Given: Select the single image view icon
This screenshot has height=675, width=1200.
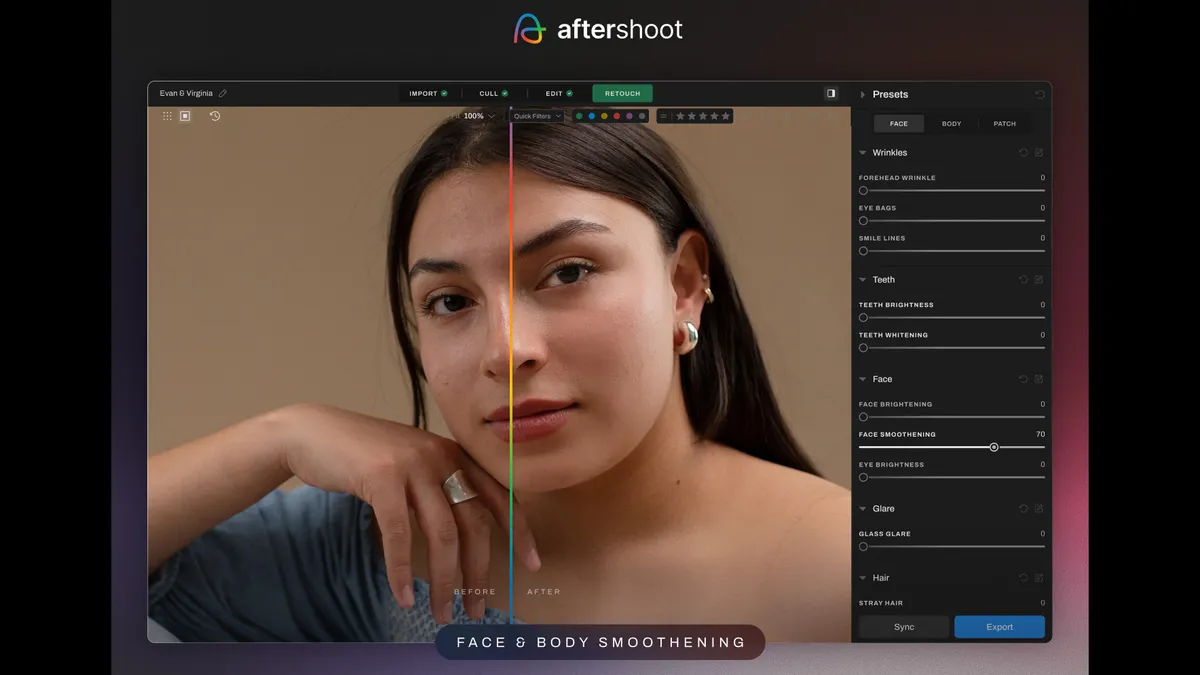Looking at the screenshot, I should (x=185, y=116).
